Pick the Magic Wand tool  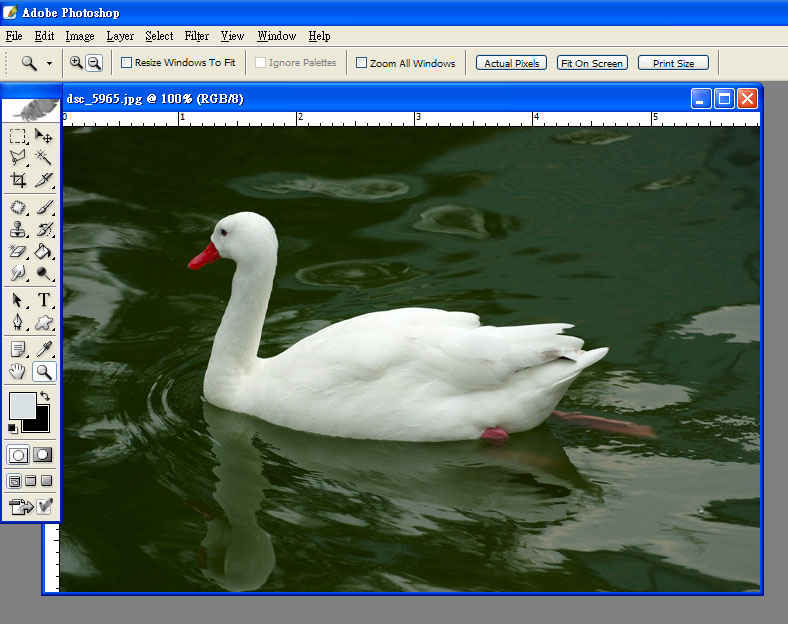click(44, 158)
